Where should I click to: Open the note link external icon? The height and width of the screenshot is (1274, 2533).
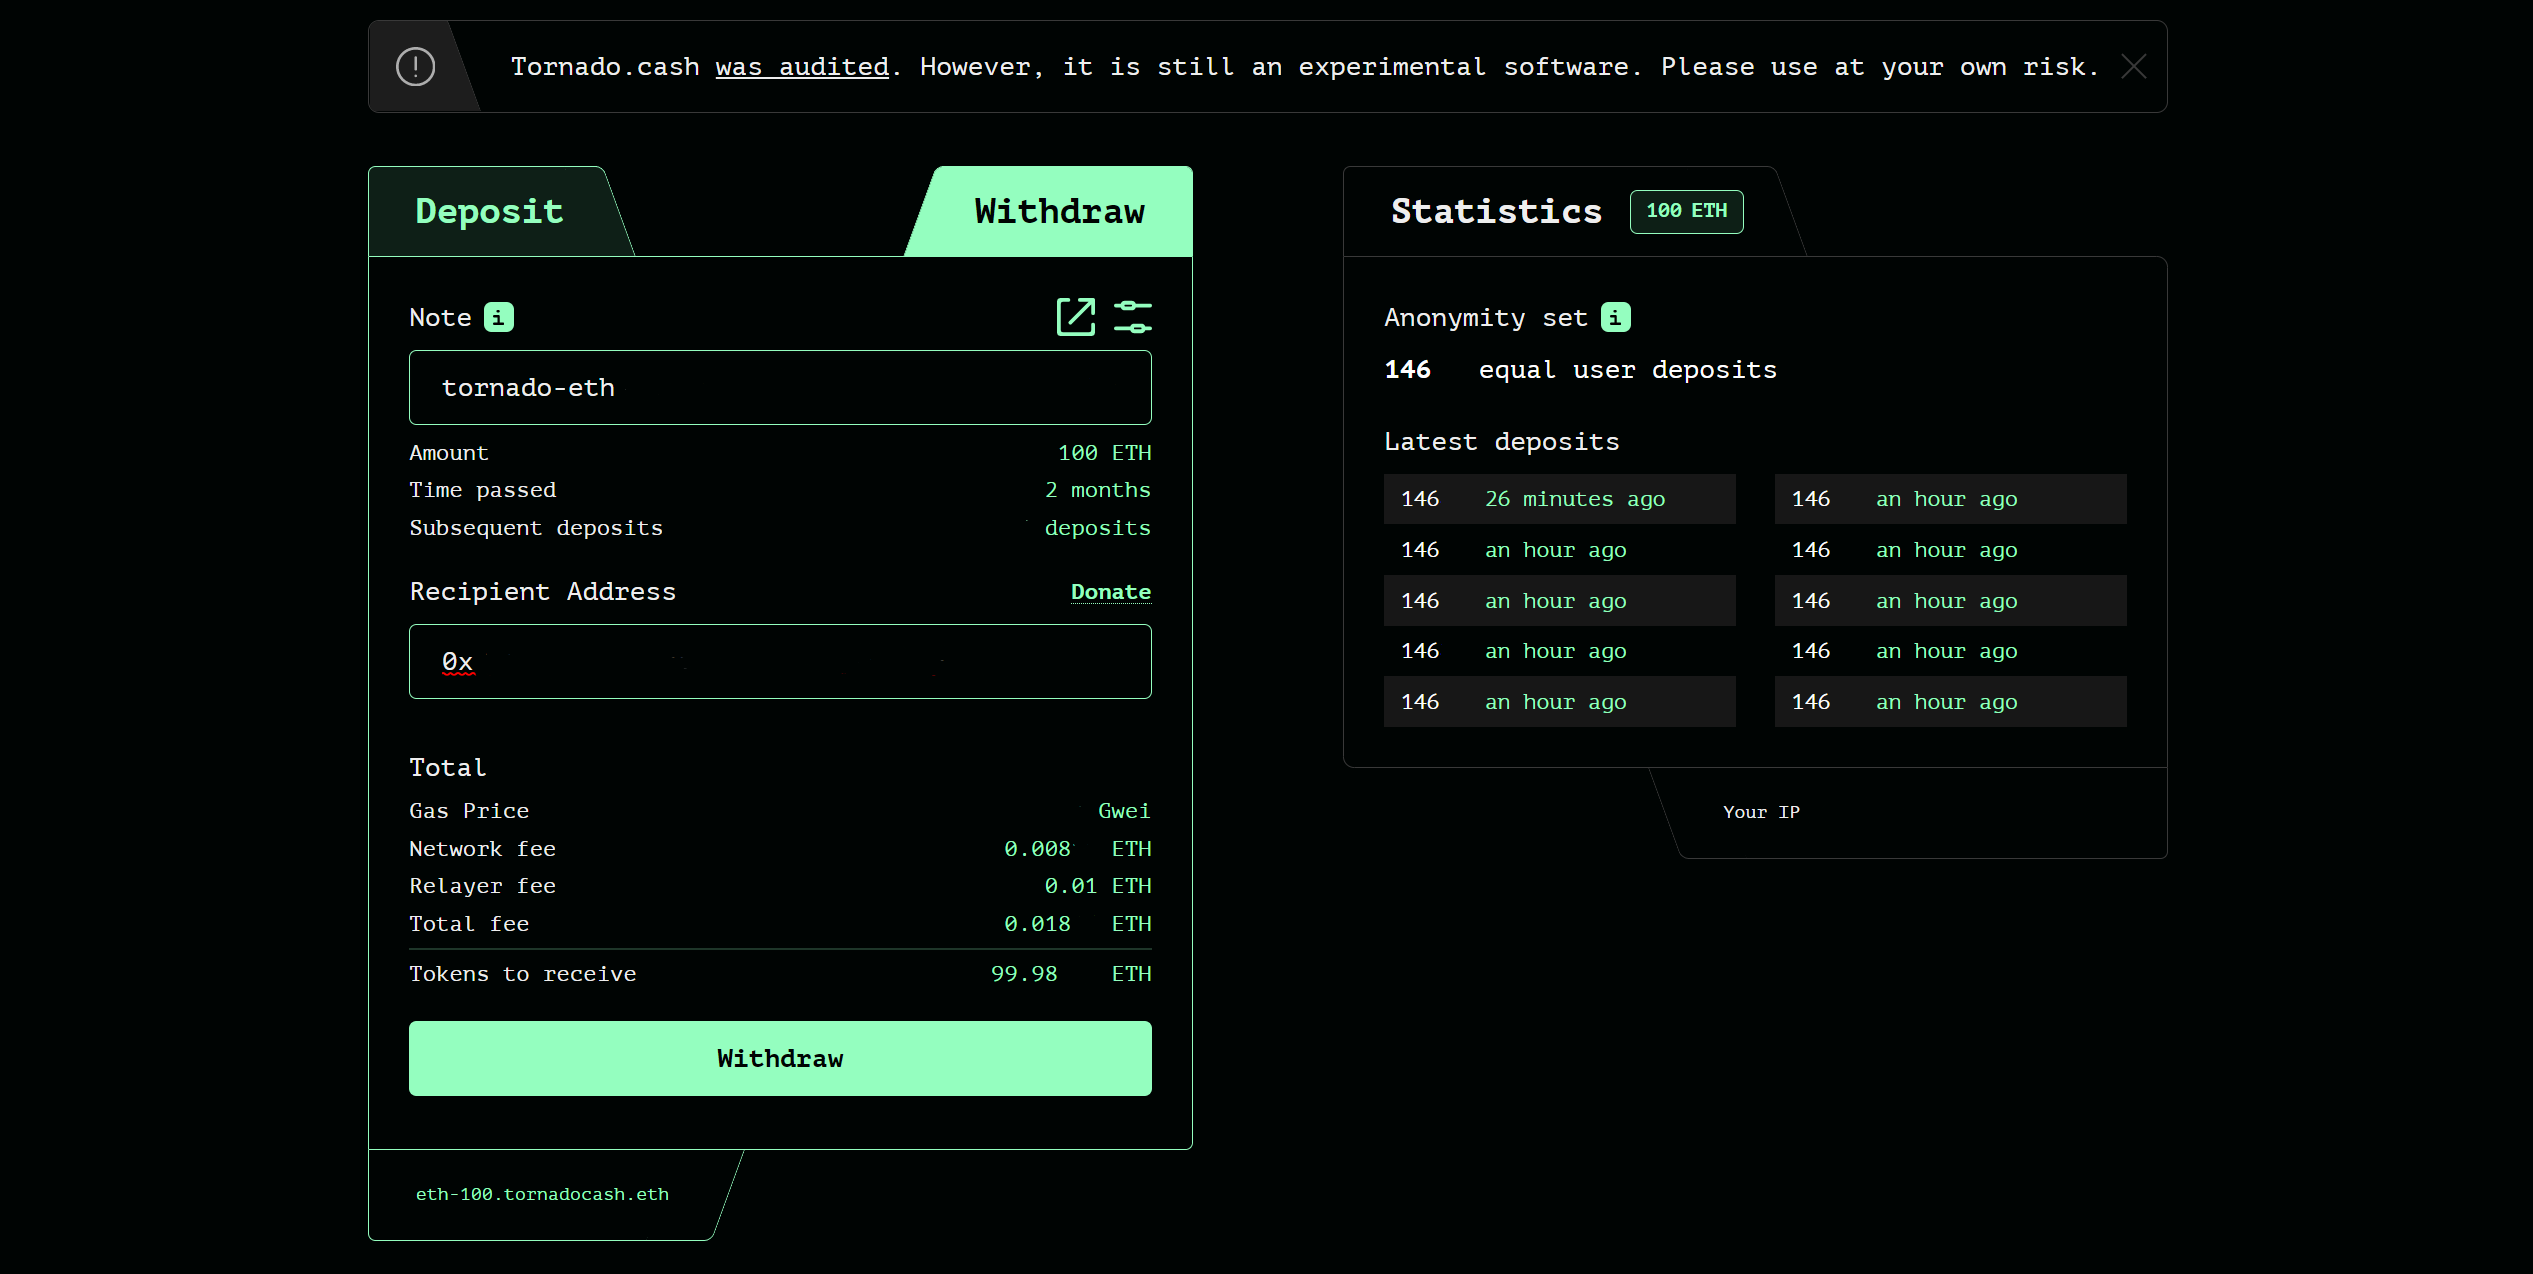click(1076, 317)
